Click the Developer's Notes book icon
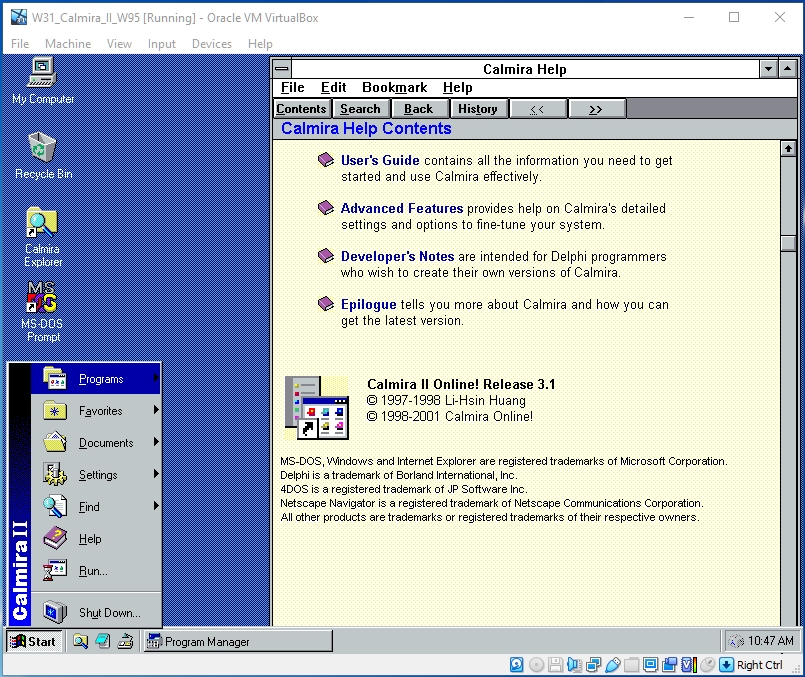This screenshot has height=677, width=805. (325, 256)
